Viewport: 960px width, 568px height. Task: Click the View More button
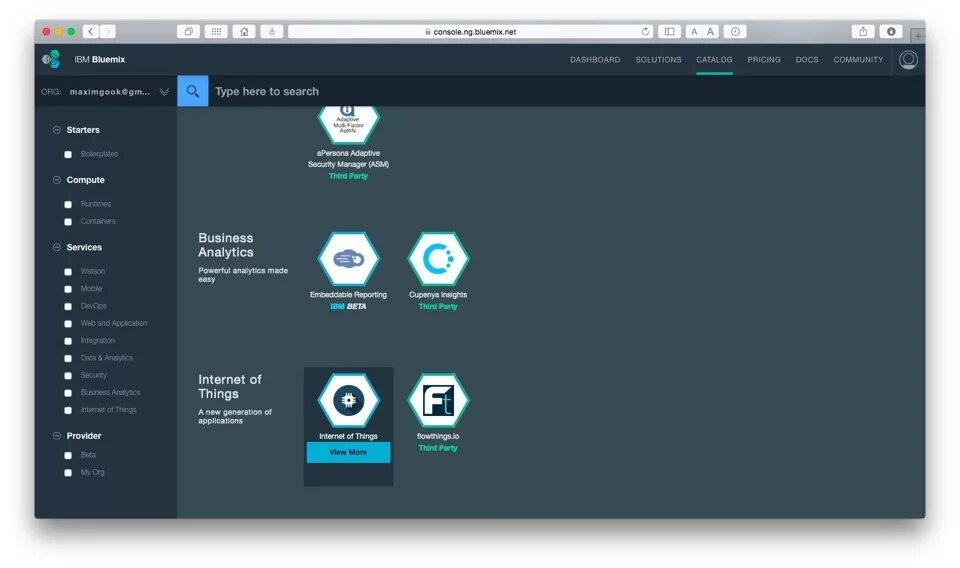tap(348, 452)
